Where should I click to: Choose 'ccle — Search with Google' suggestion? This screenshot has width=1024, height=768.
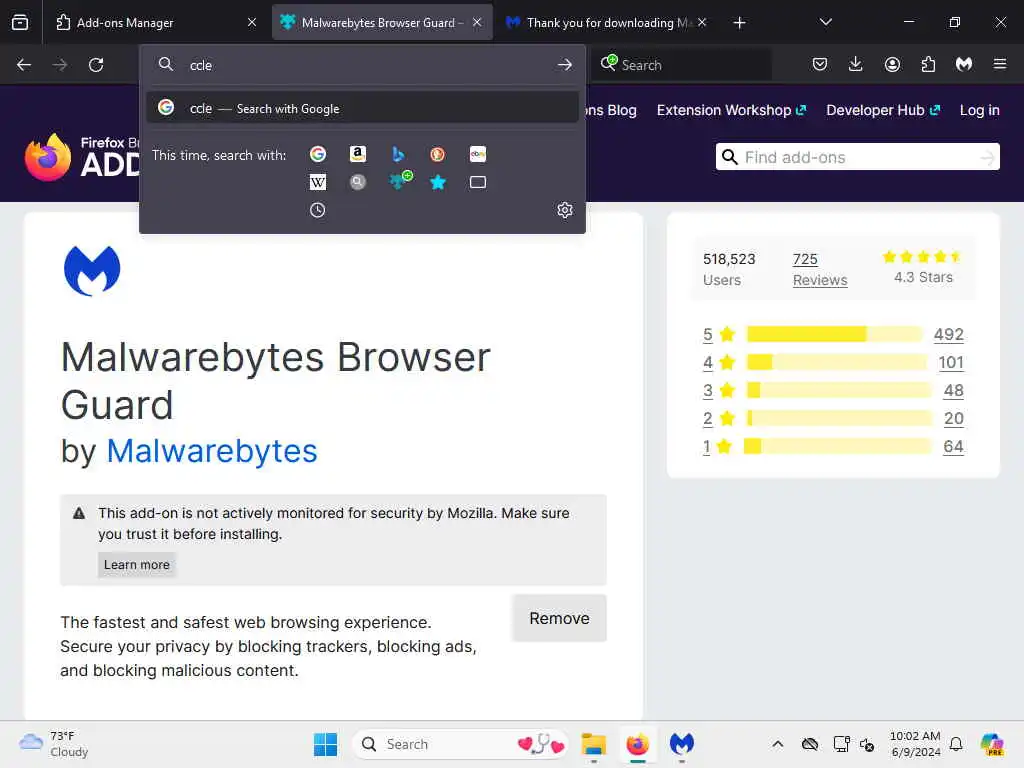click(x=362, y=108)
